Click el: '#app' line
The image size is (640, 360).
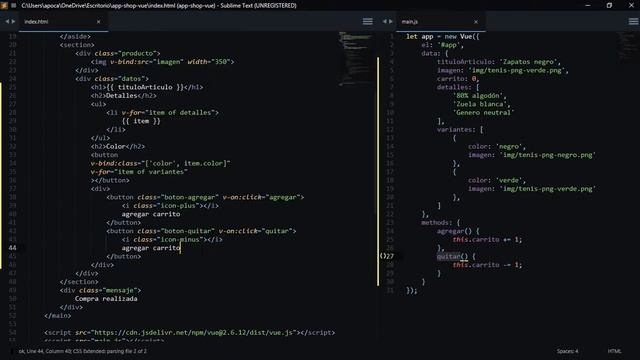point(442,45)
